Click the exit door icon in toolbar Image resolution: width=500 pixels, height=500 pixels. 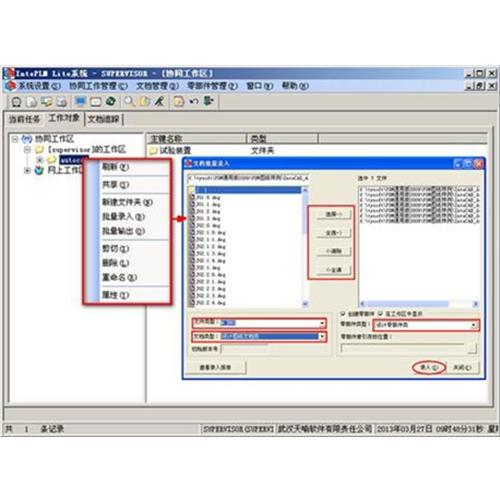tap(209, 101)
